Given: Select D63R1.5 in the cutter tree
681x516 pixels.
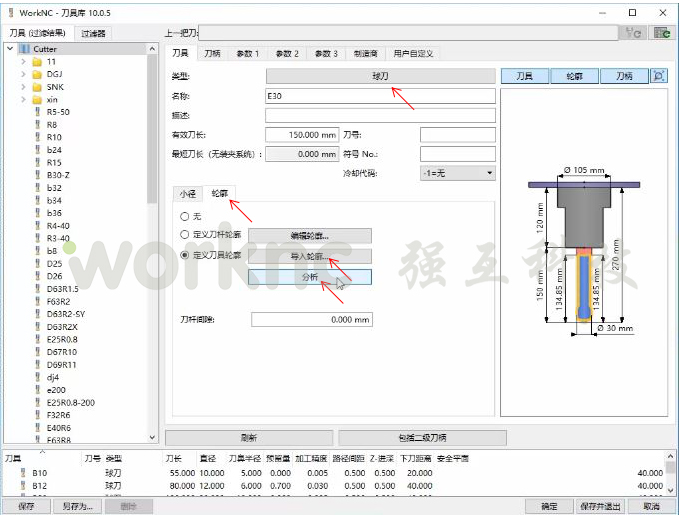Looking at the screenshot, I should tap(63, 289).
